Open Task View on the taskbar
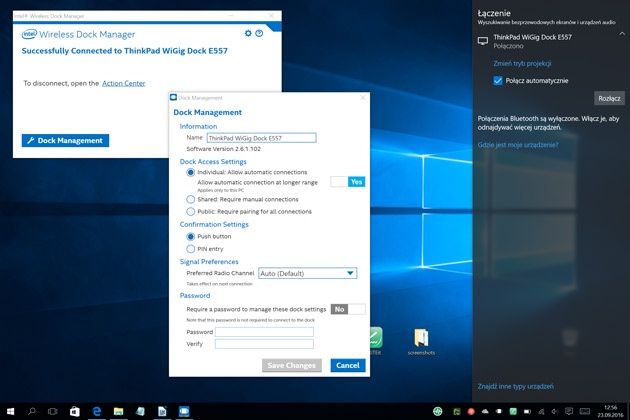Screen dimensions: 630x420 (53, 411)
